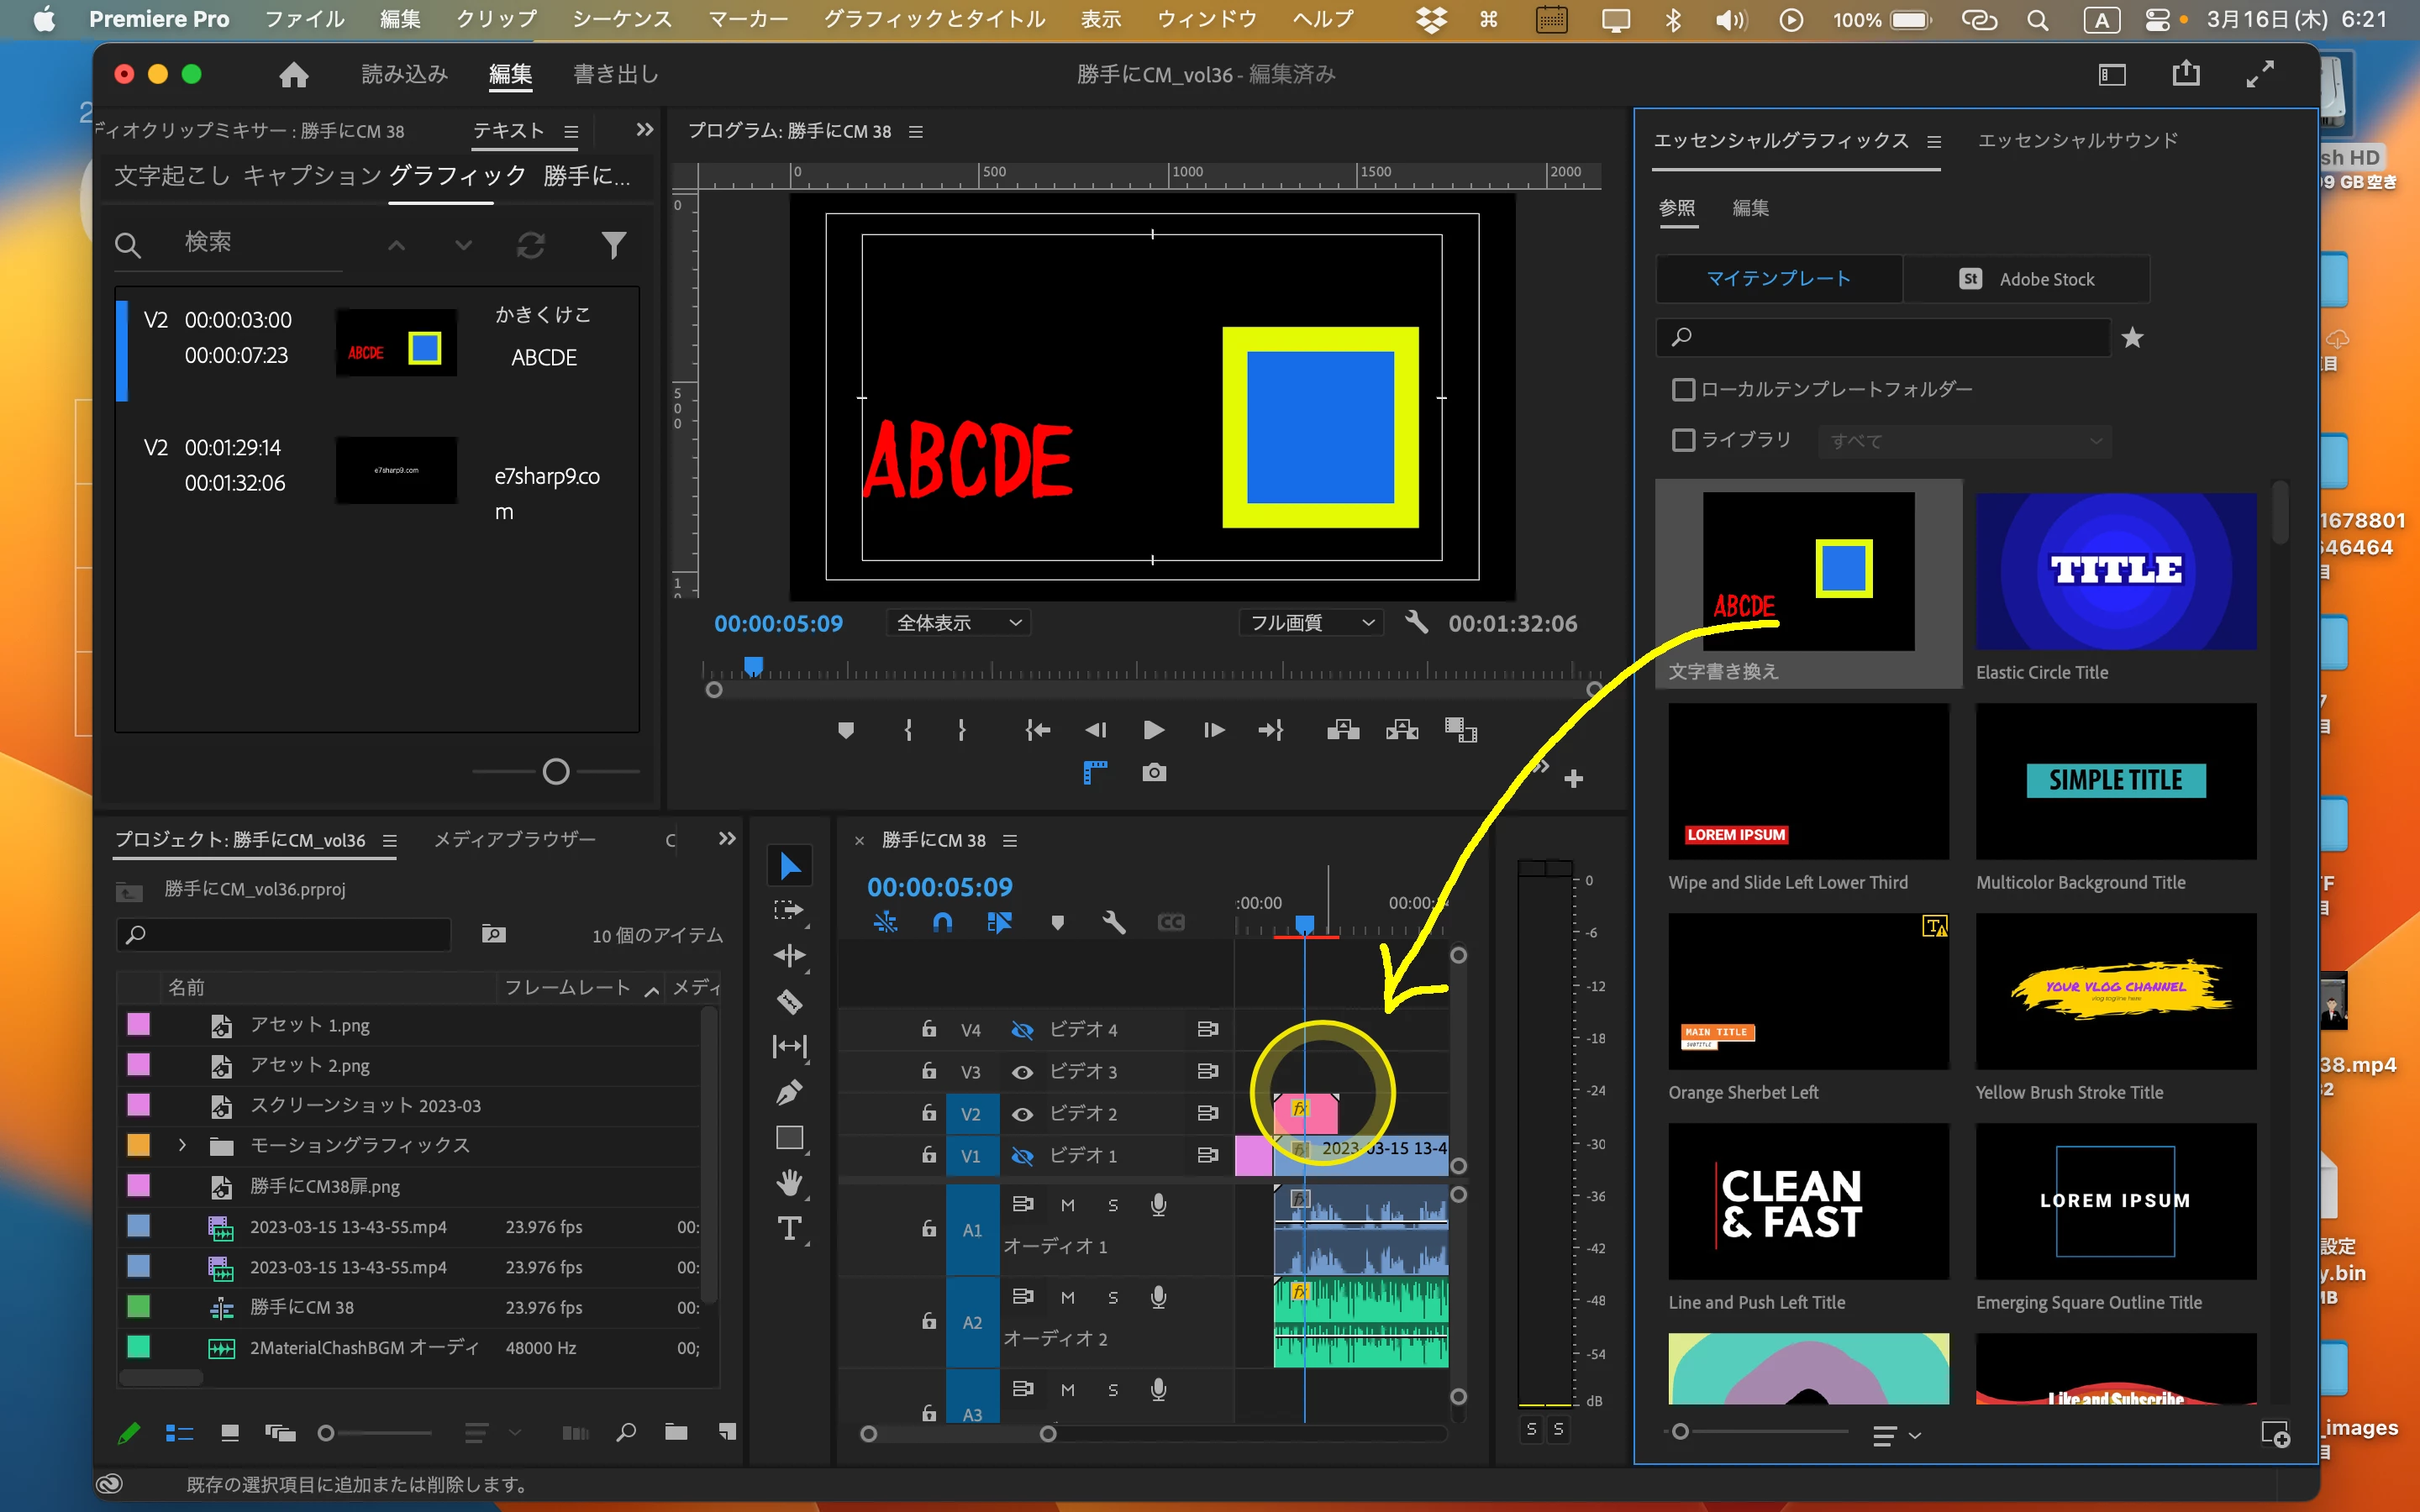The width and height of the screenshot is (2420, 1512).
Task: Click the Export Frame camera icon
Action: click(x=1154, y=772)
